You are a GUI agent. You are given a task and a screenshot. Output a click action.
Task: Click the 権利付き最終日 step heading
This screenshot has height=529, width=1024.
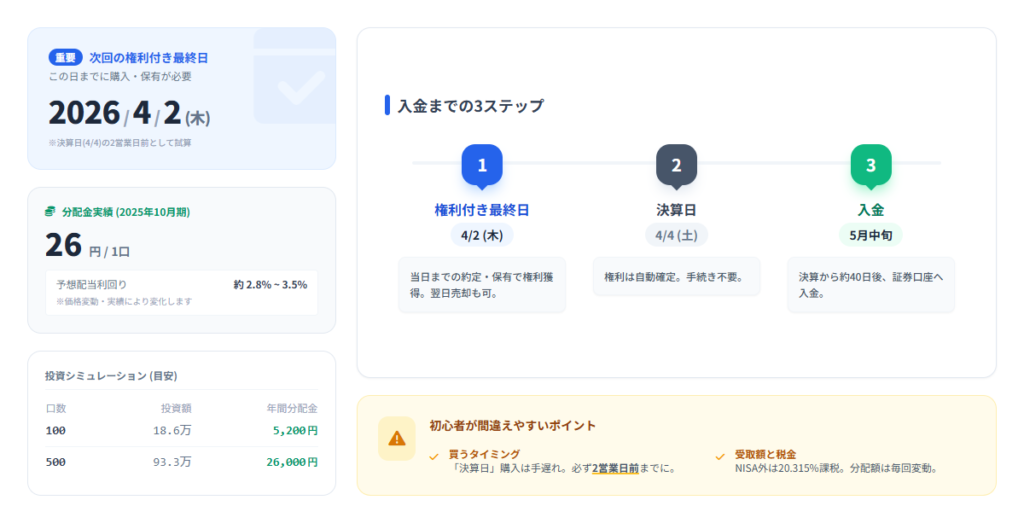pyautogui.click(x=482, y=210)
